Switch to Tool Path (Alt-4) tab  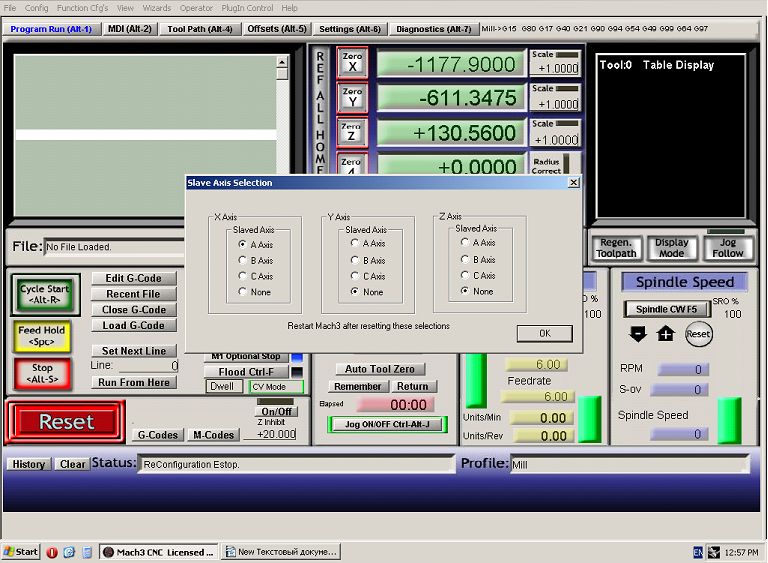point(200,29)
